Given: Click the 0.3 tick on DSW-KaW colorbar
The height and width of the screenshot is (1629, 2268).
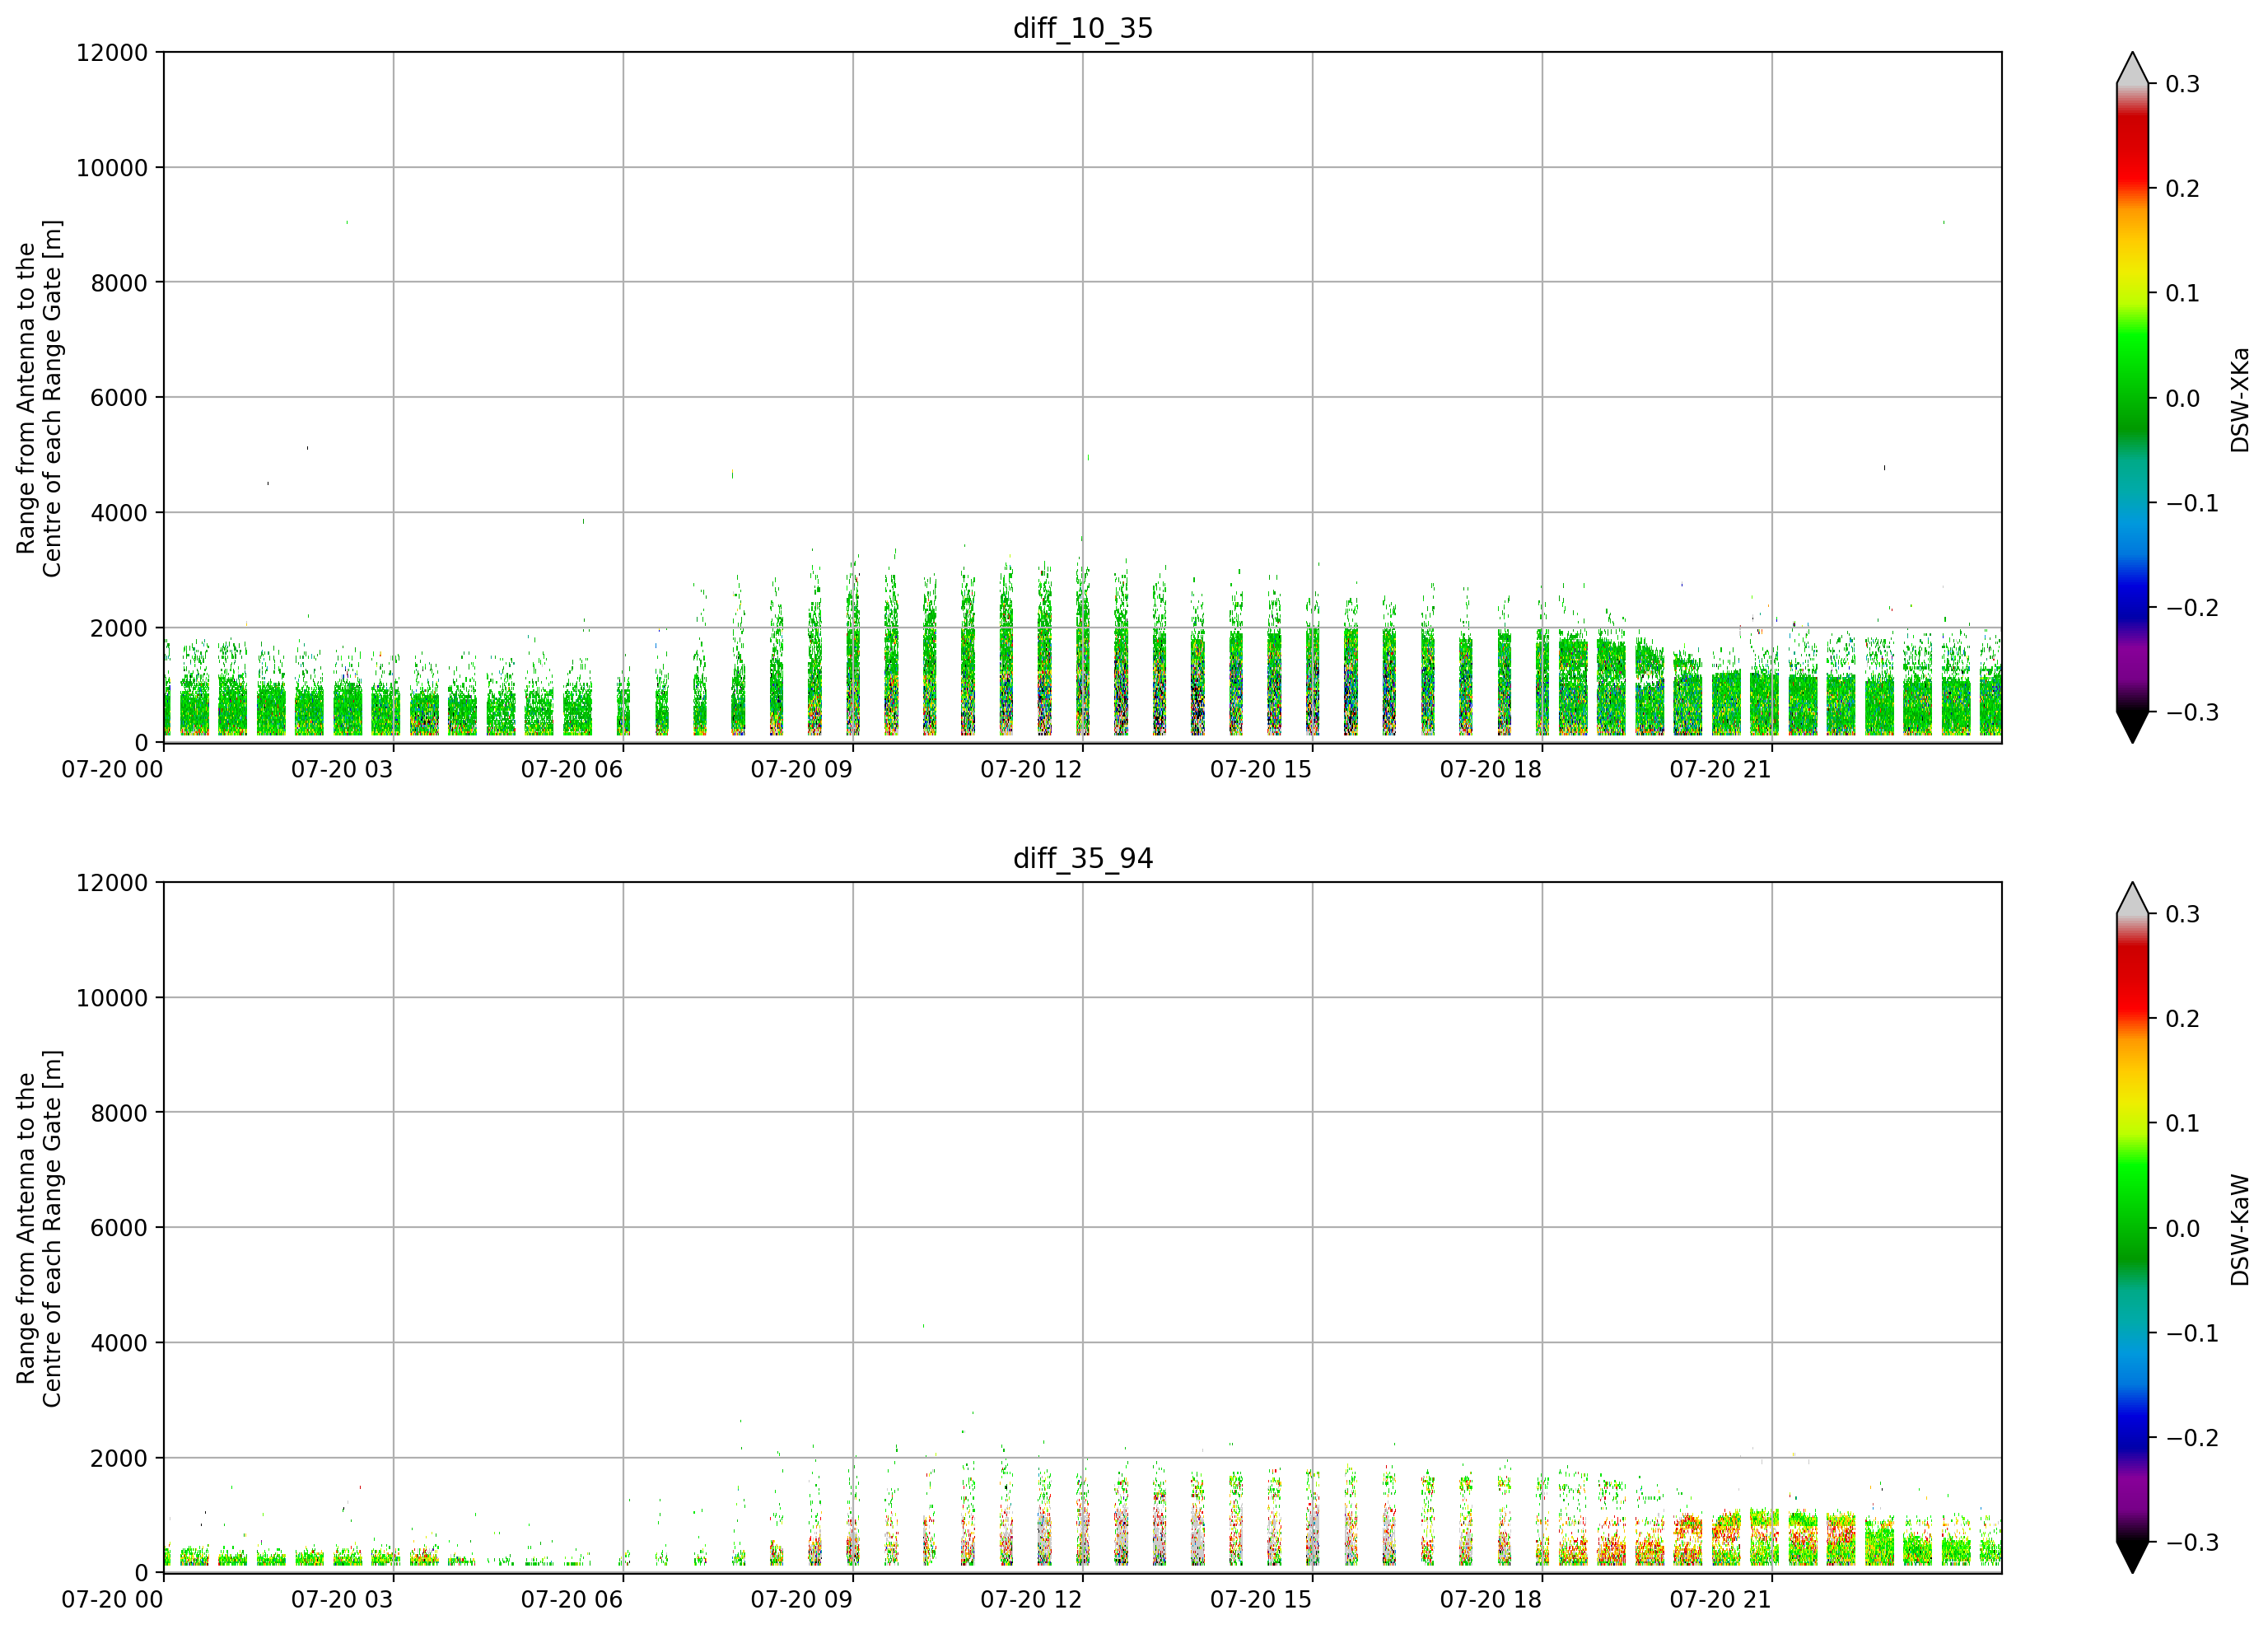Looking at the screenshot, I should point(2183,914).
